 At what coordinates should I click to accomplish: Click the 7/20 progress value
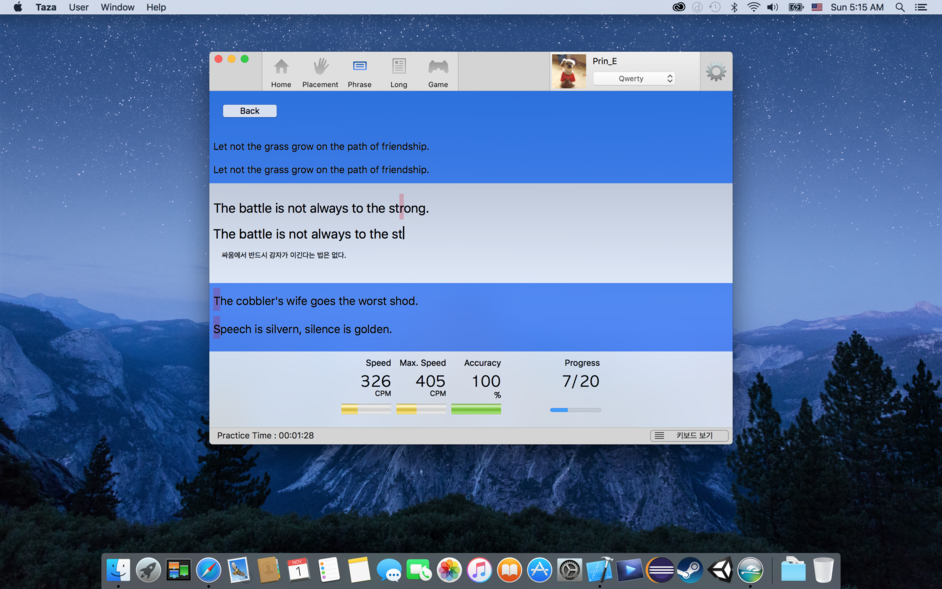click(x=580, y=381)
